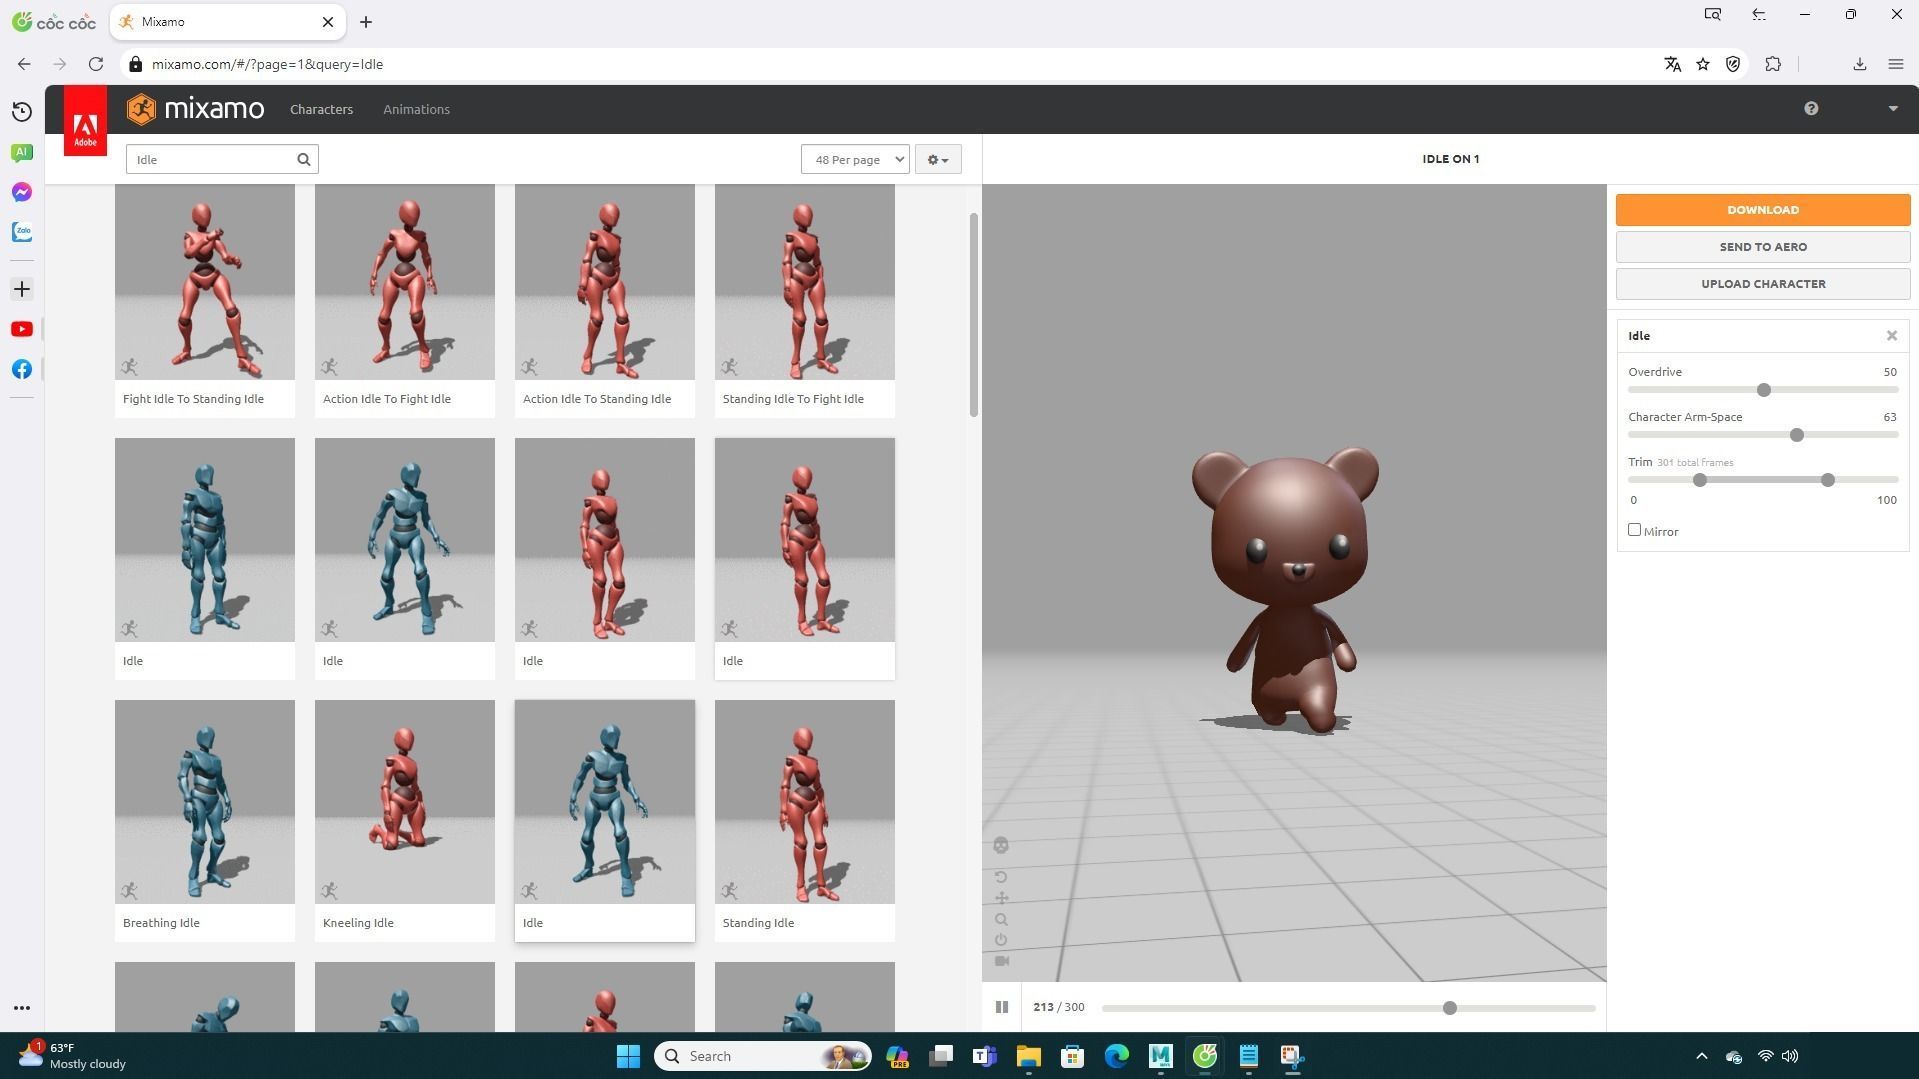Click the right Trim slider handle
Image resolution: width=1919 pixels, height=1079 pixels.
1828,480
